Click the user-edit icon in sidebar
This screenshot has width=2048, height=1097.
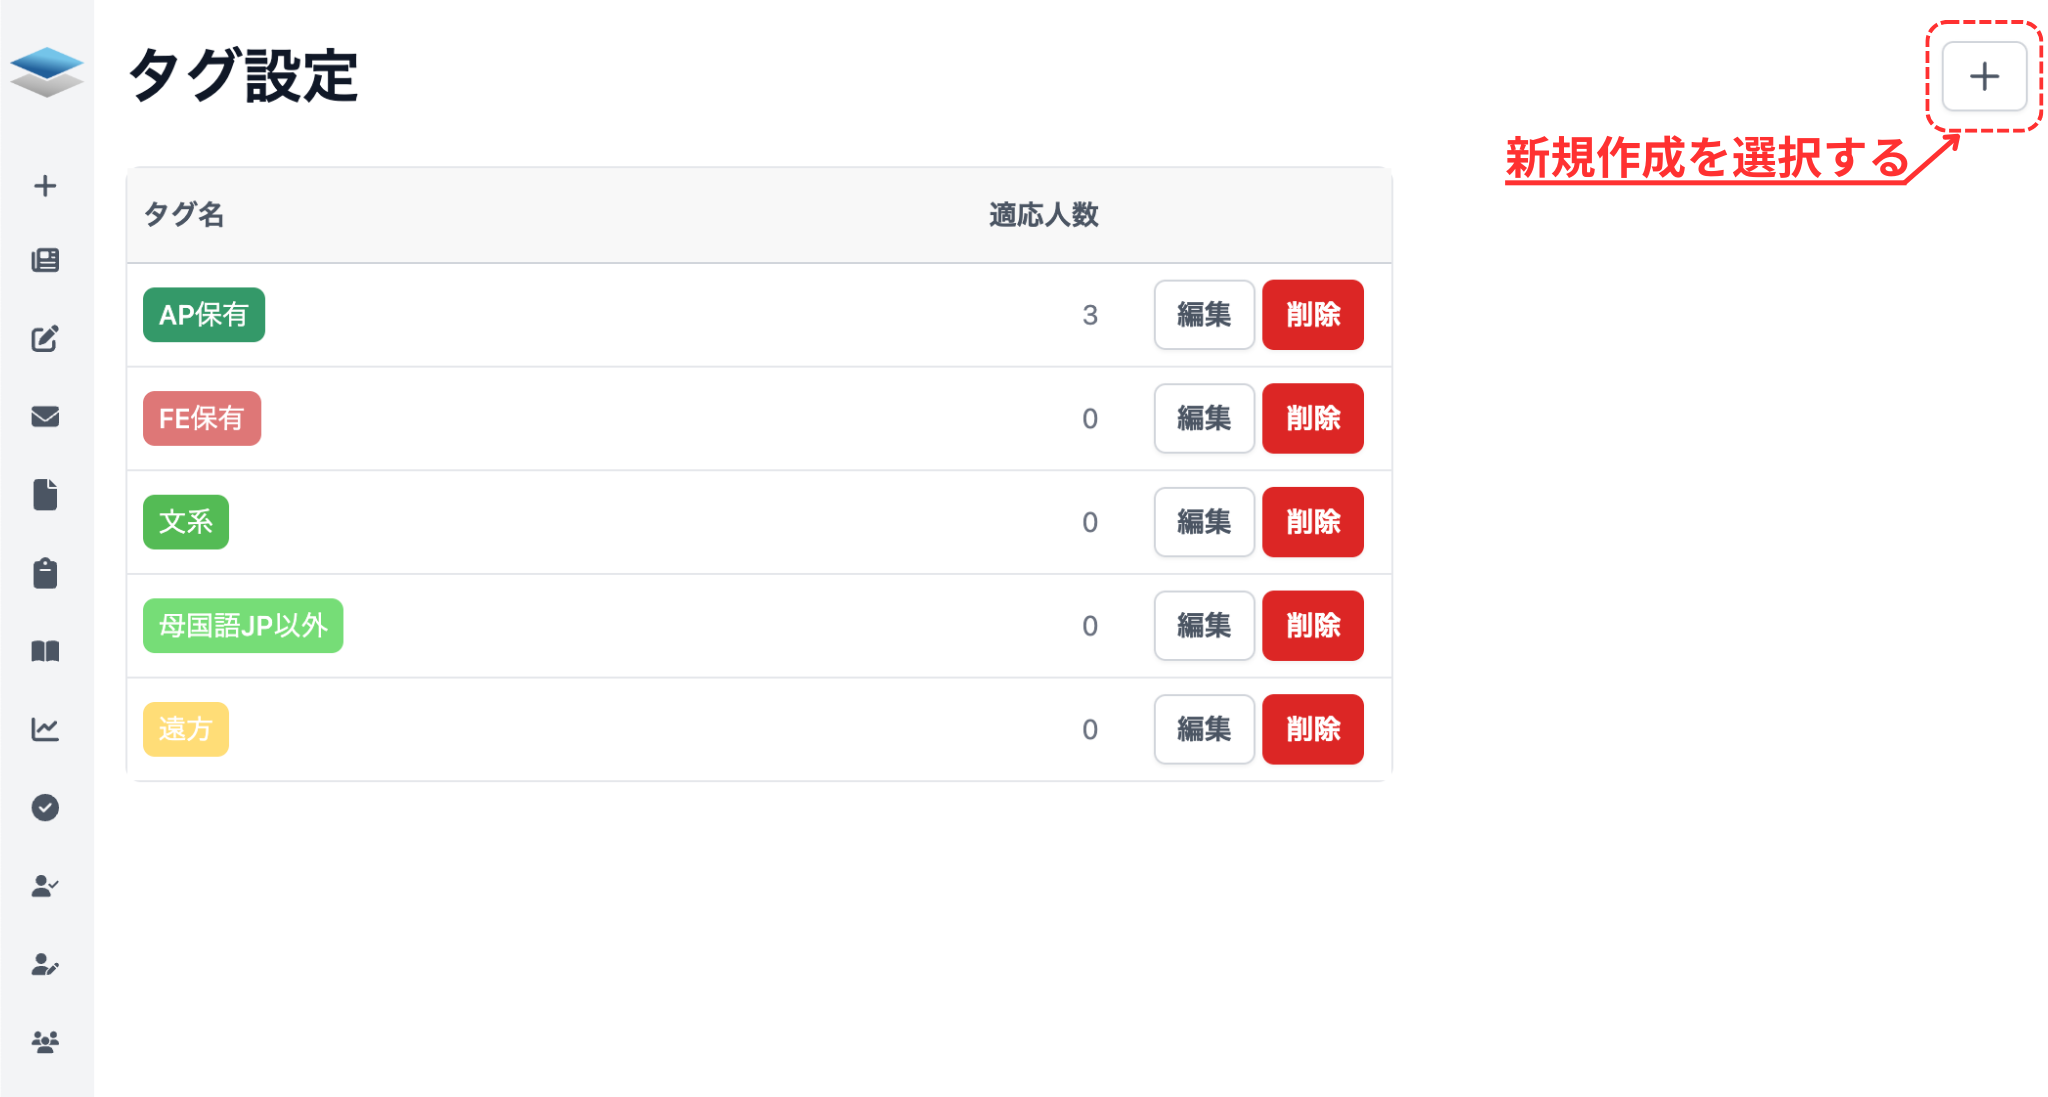point(45,964)
